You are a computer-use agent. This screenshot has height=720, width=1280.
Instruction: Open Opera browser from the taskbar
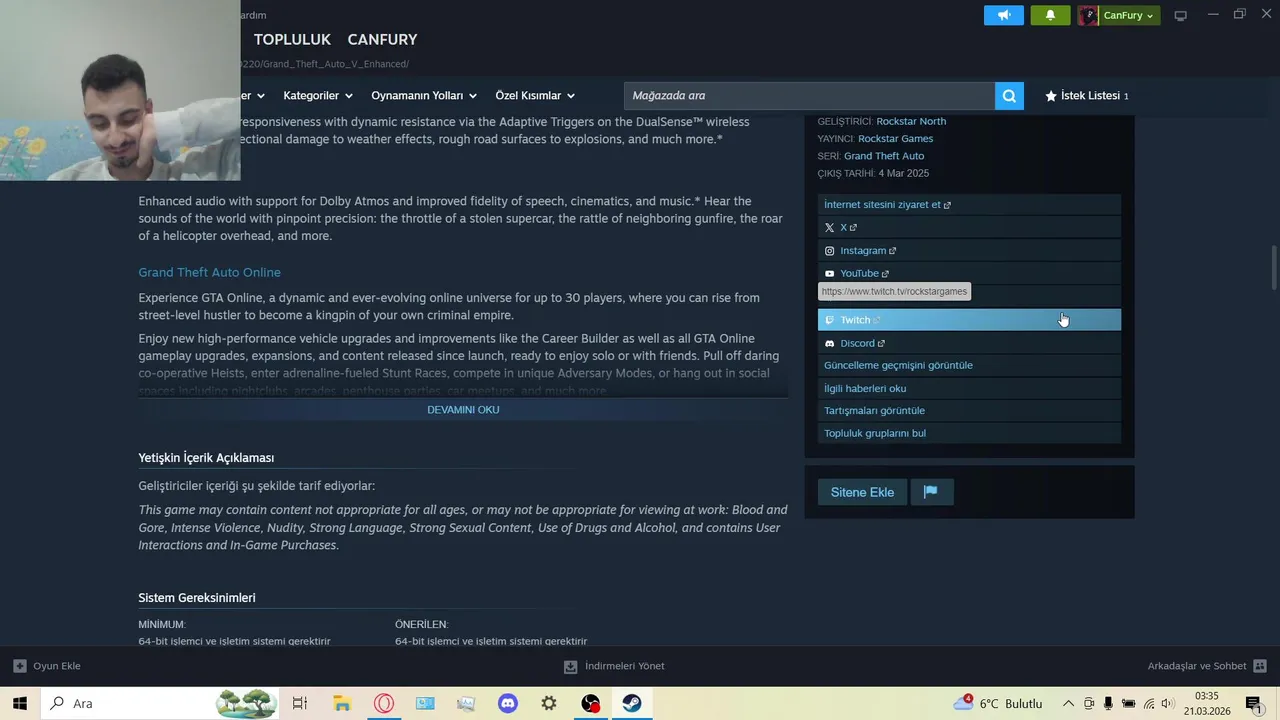[384, 703]
